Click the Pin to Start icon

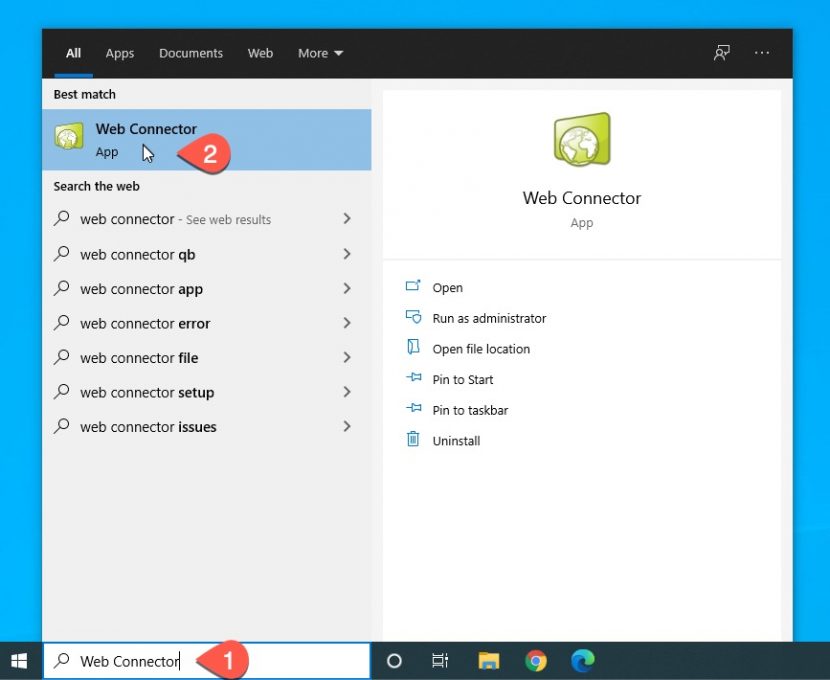pos(413,379)
